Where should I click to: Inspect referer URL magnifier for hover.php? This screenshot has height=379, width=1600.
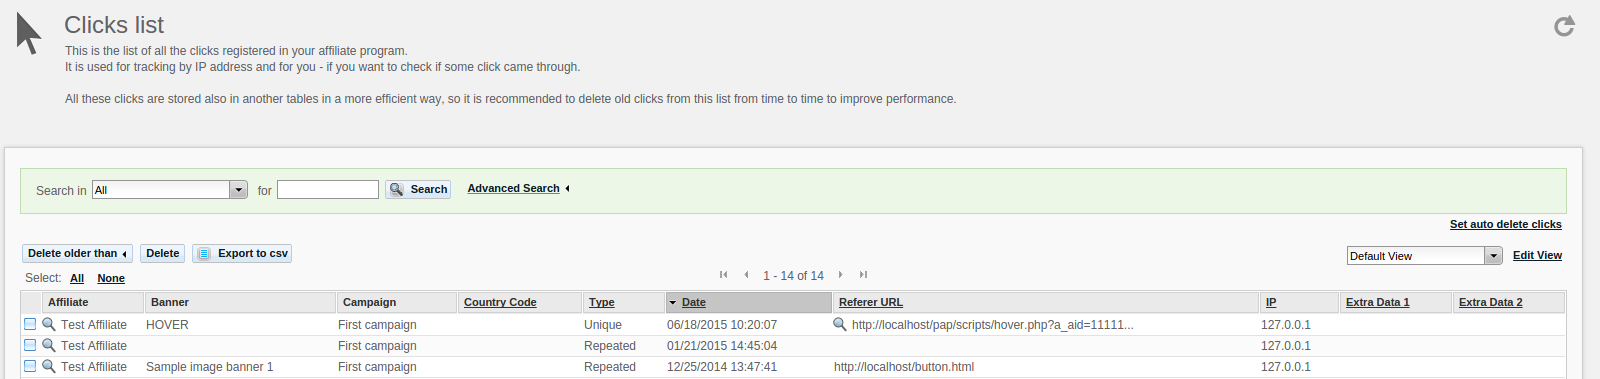(840, 324)
